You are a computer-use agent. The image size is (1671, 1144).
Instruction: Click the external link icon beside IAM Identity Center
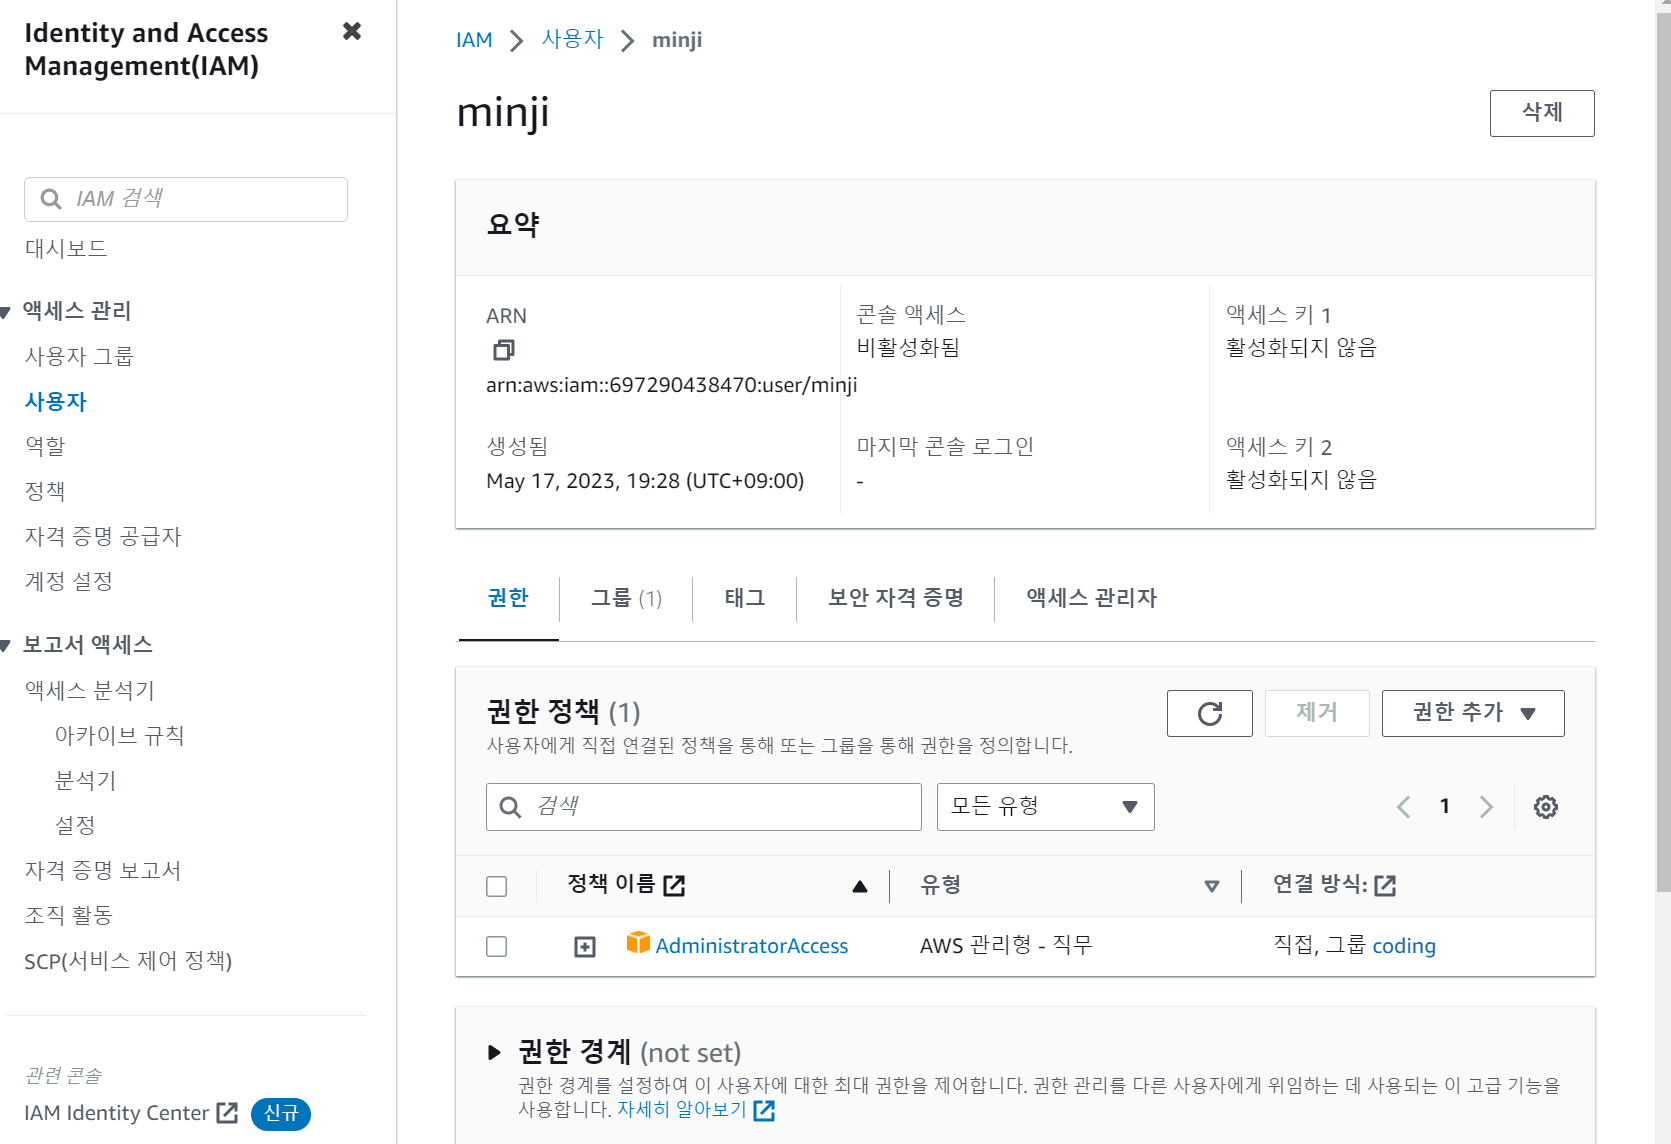pos(227,1113)
